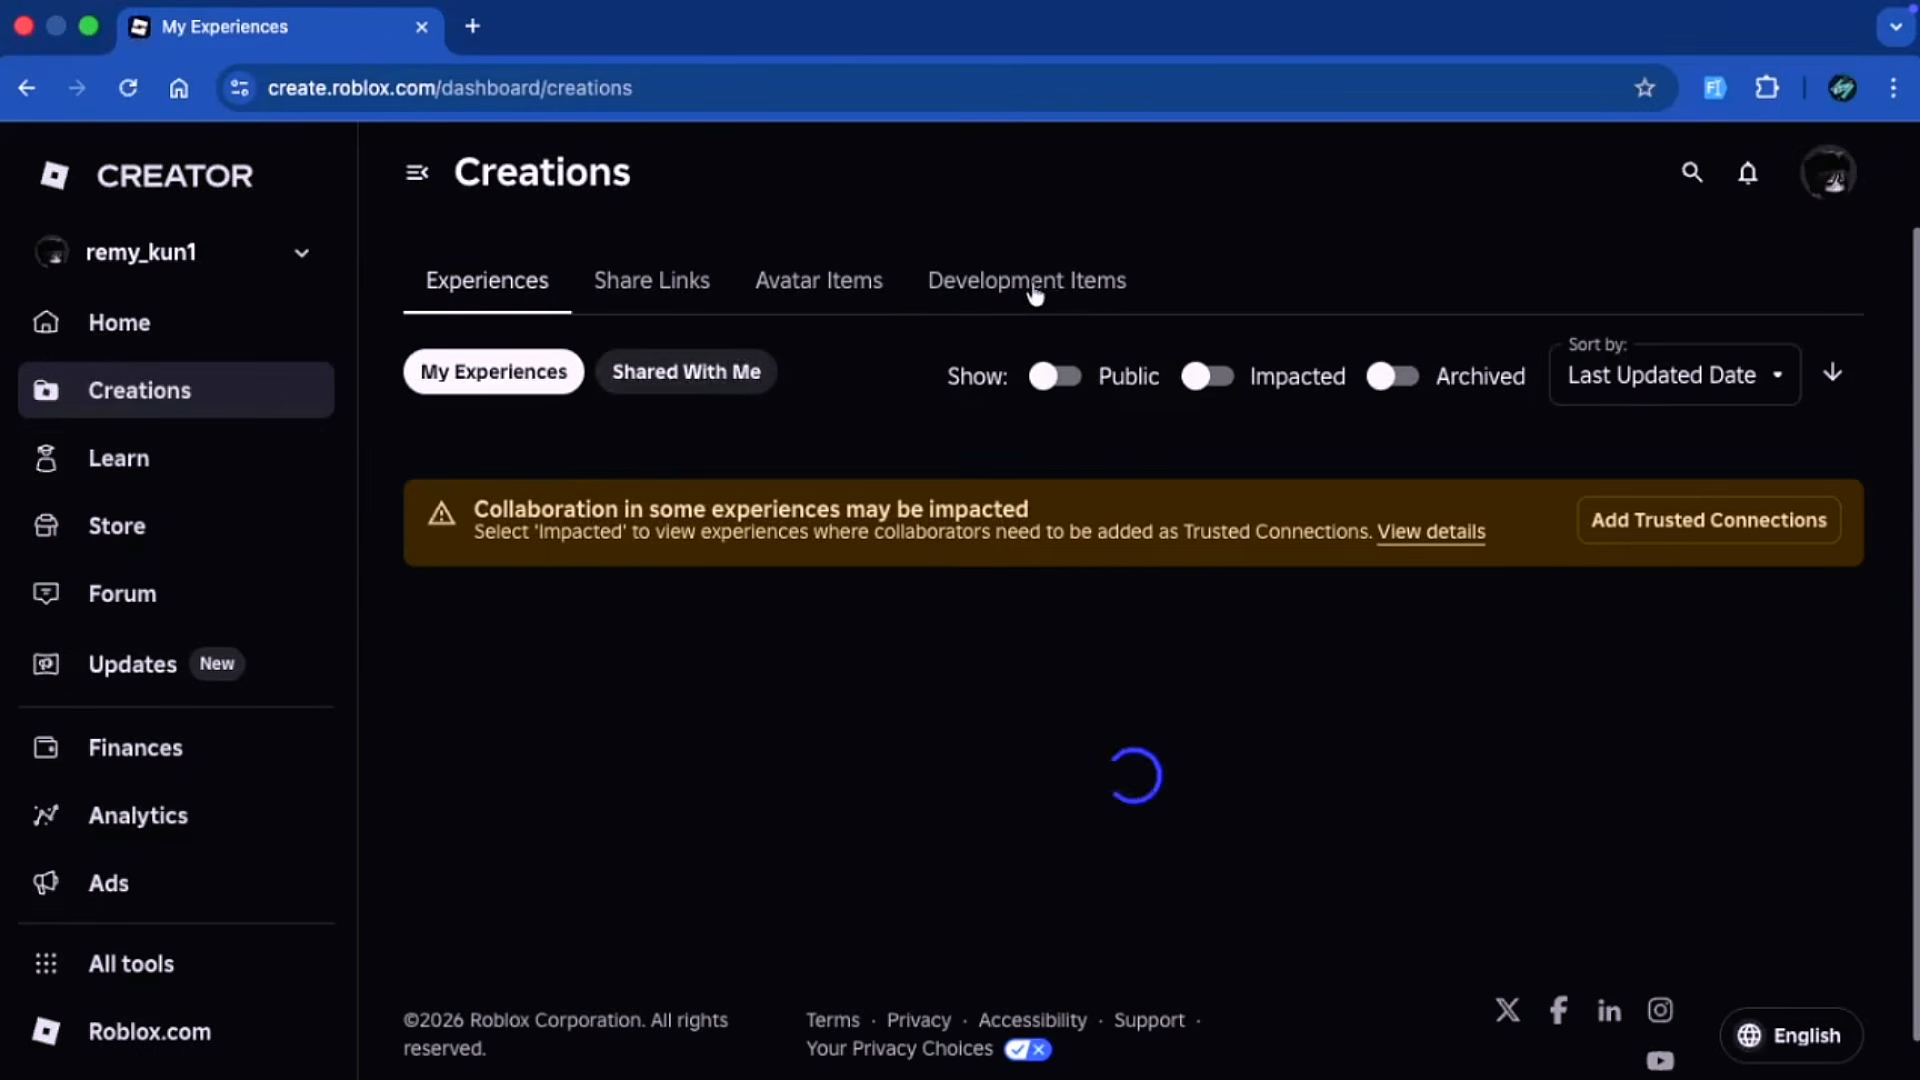Screen dimensions: 1920x1080
Task: Switch to the Avatar Items tab
Action: click(x=818, y=281)
